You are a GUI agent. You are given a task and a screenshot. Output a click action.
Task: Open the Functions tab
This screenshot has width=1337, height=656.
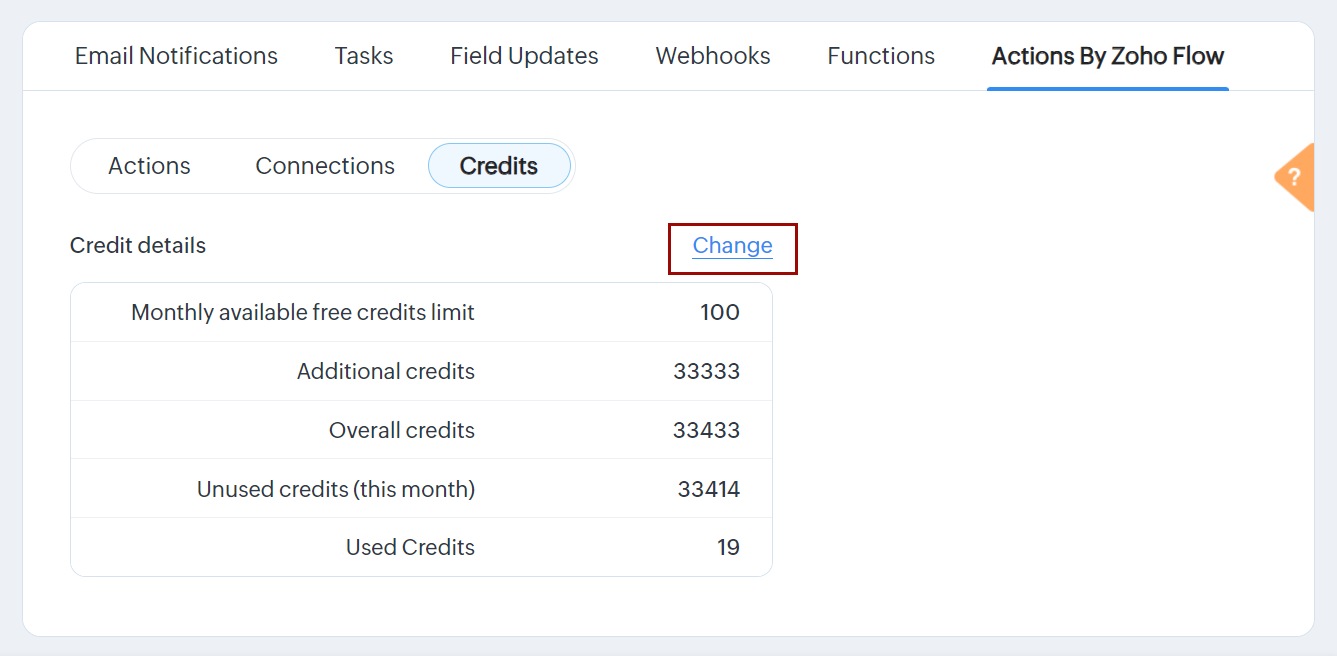click(x=881, y=56)
